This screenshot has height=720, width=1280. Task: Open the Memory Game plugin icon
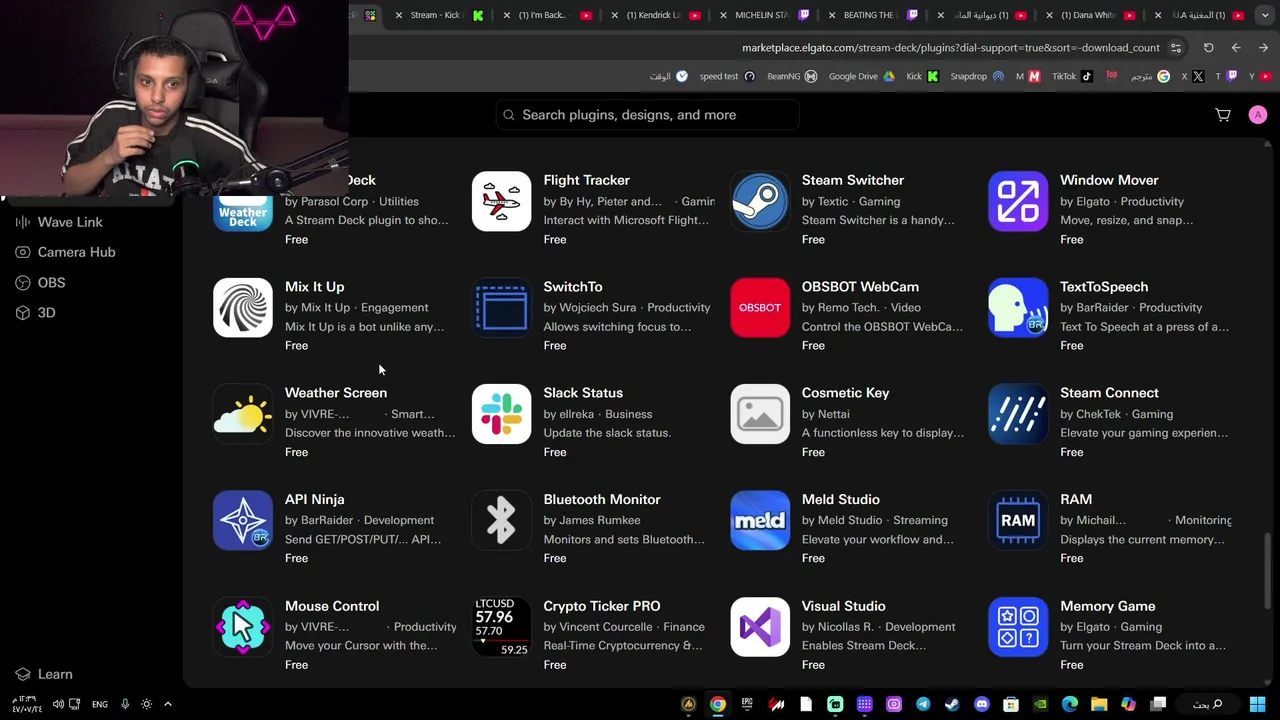coord(1018,627)
